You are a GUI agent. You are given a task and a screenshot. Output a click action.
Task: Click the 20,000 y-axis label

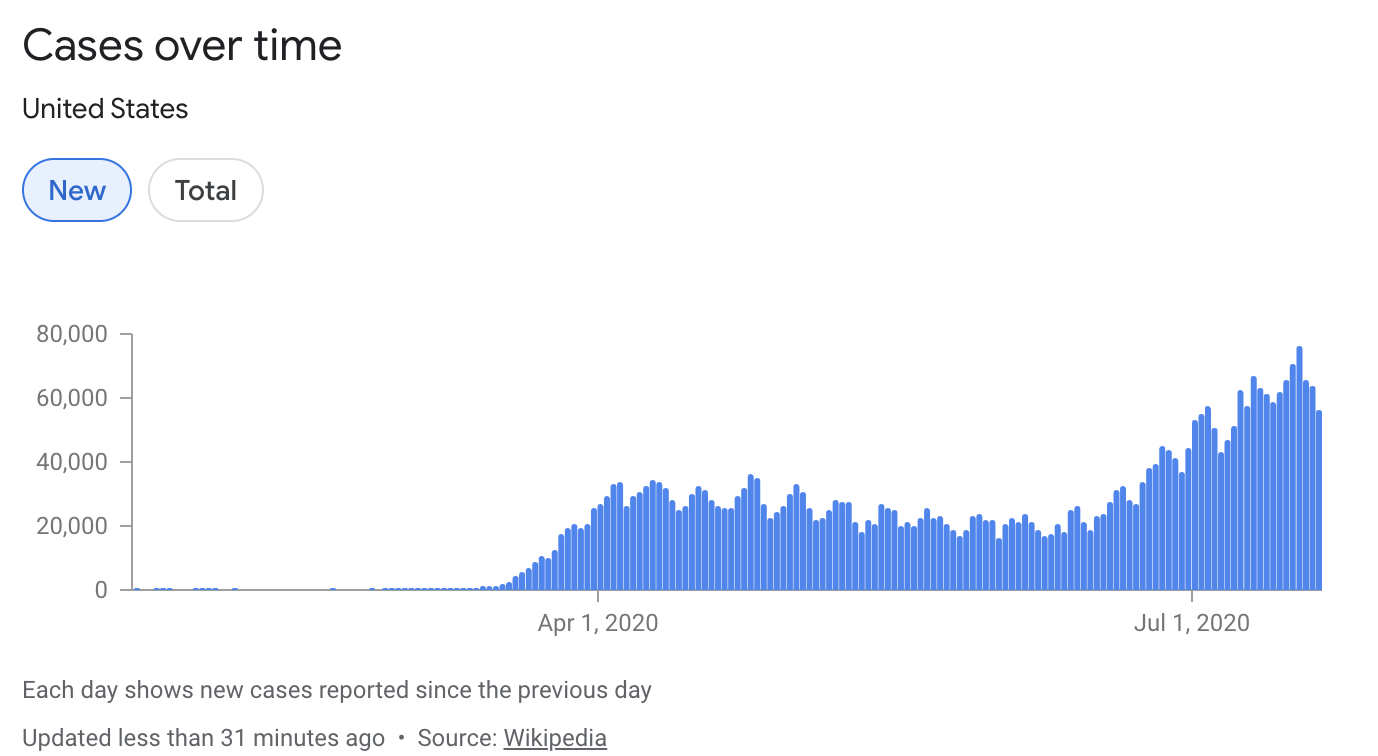click(72, 526)
